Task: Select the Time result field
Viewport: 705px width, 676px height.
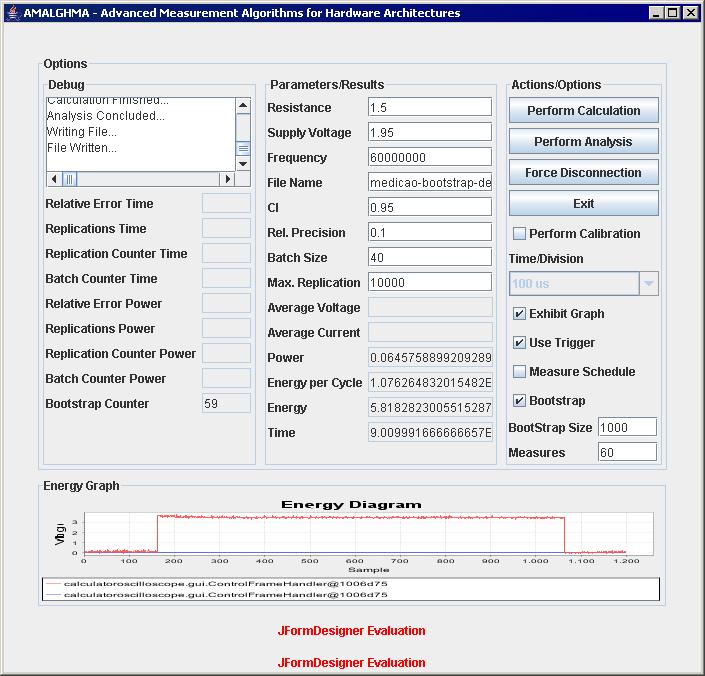Action: click(430, 432)
